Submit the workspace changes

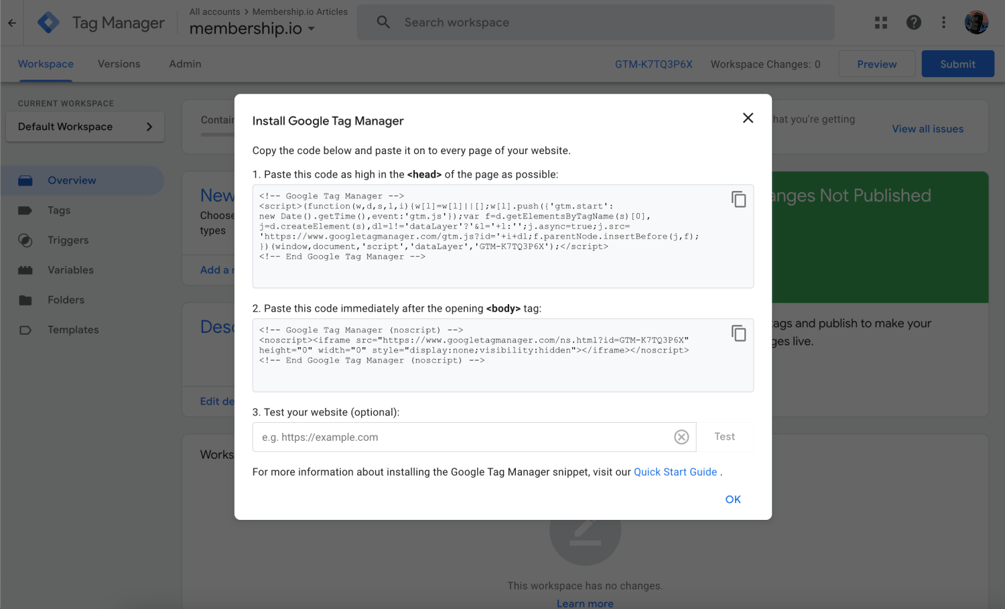(x=957, y=63)
